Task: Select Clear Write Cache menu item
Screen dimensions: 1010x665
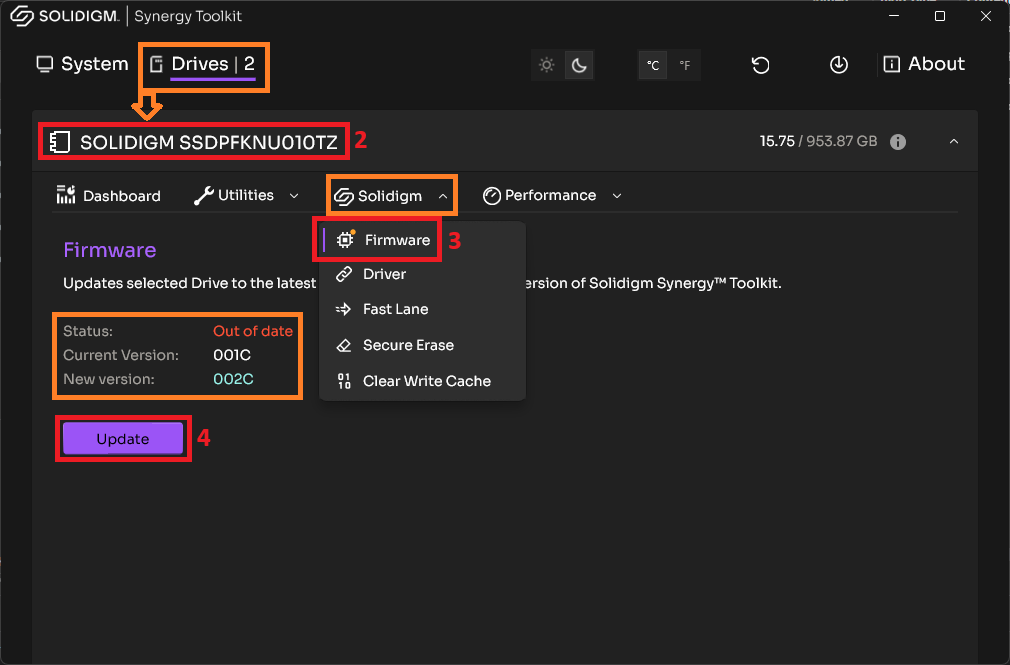Action: [423, 381]
